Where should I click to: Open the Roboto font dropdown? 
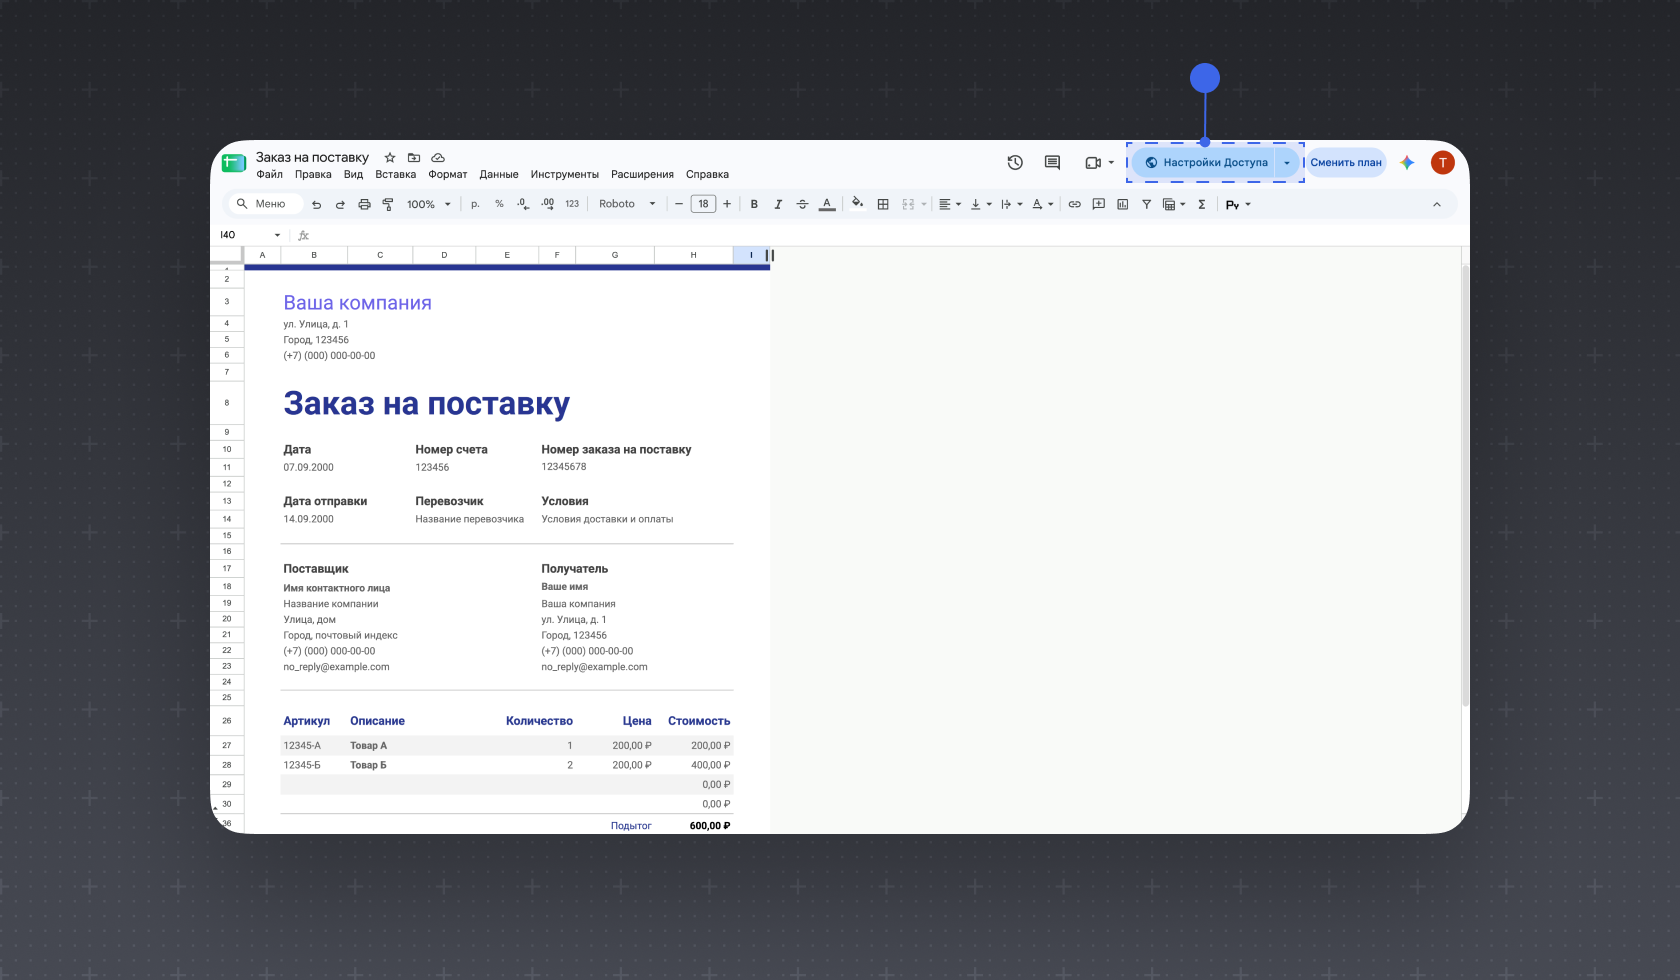pyautogui.click(x=628, y=204)
